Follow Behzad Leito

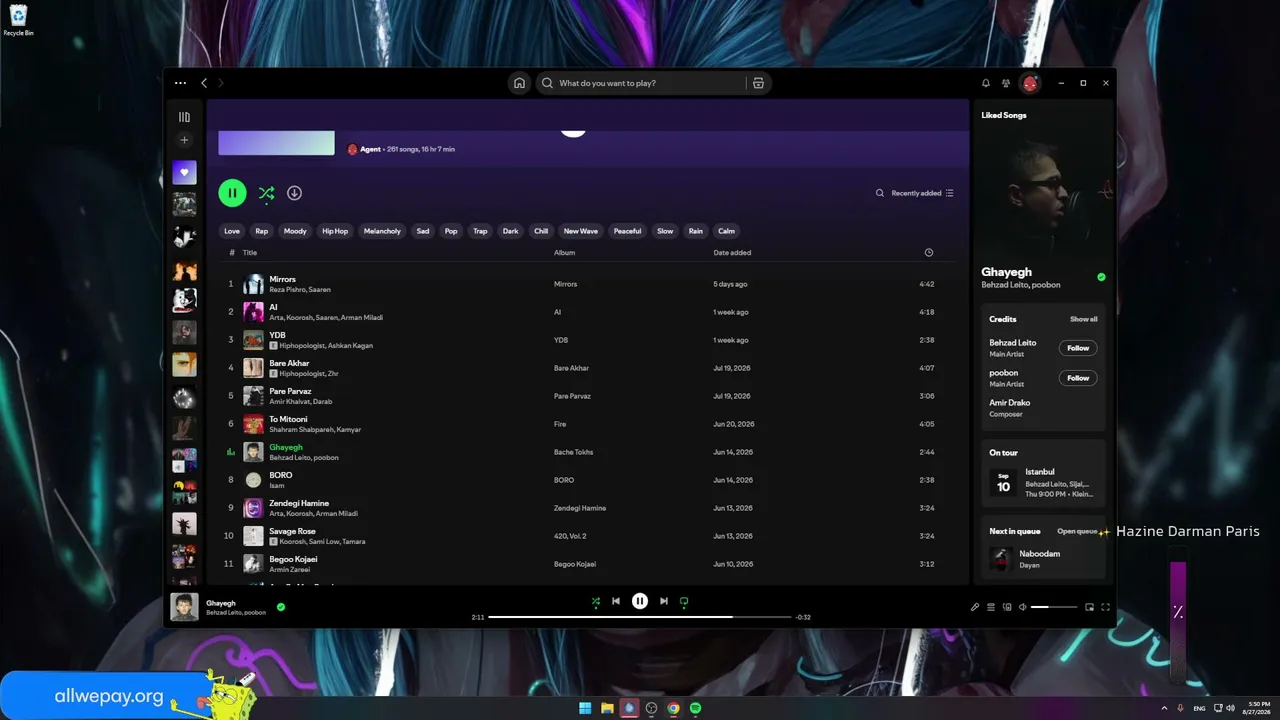coord(1078,348)
